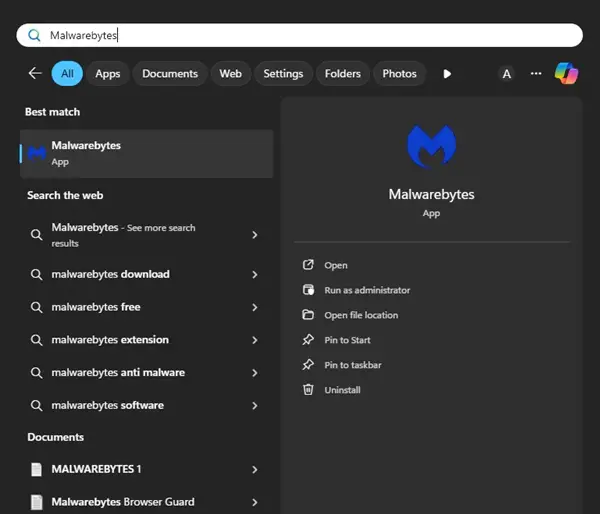This screenshot has height=514, width=600.
Task: Click the trash icon beside Uninstall
Action: (x=308, y=389)
